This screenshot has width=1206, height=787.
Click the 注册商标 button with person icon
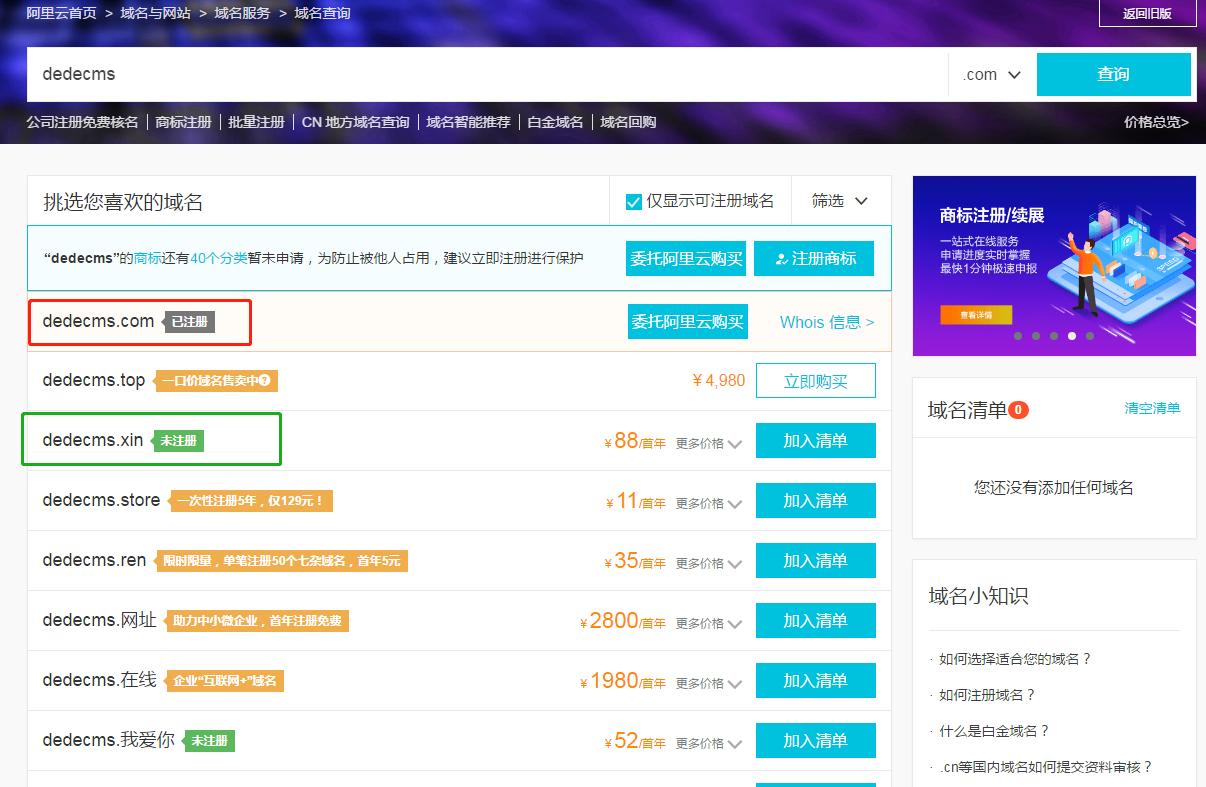pyautogui.click(x=814, y=258)
